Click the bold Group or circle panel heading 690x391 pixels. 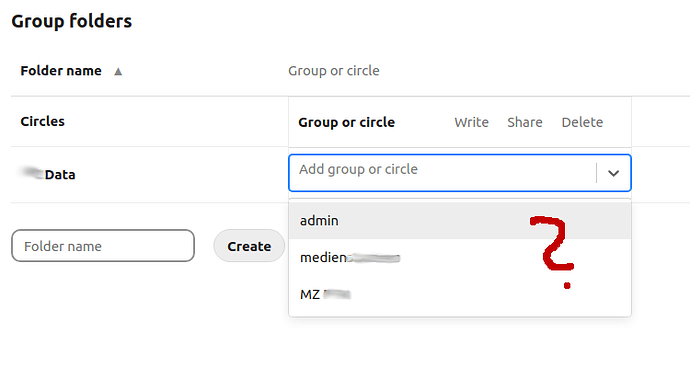(x=346, y=122)
